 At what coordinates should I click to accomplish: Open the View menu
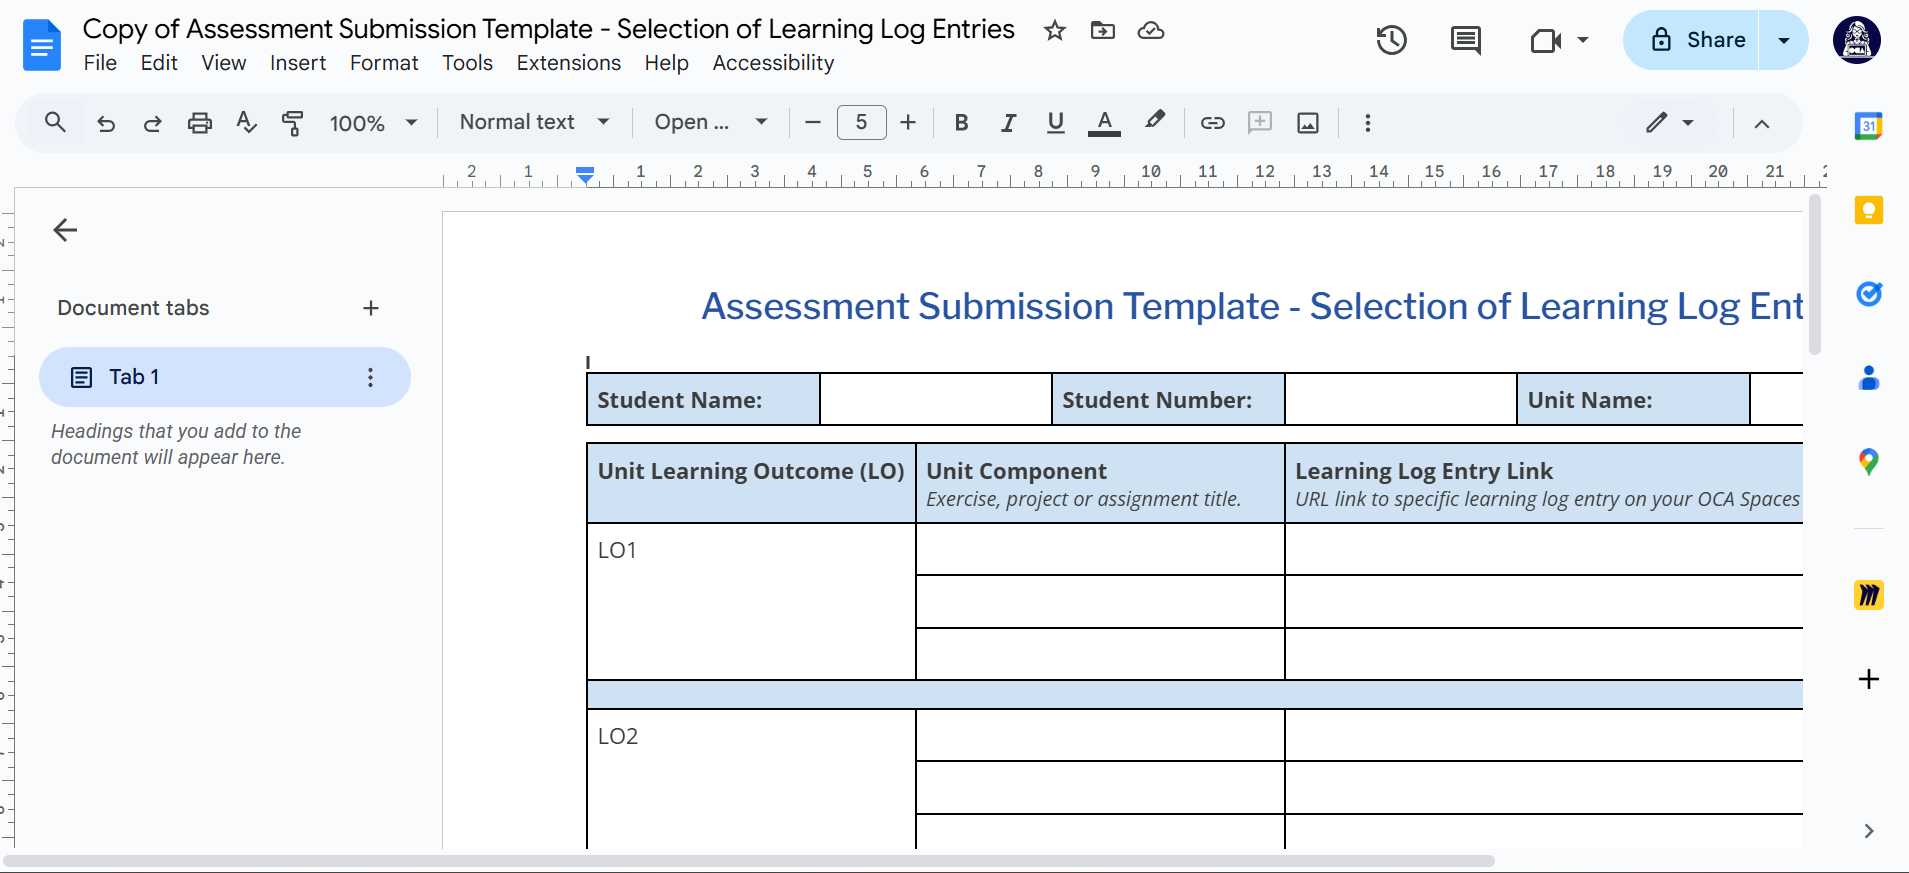(x=223, y=63)
